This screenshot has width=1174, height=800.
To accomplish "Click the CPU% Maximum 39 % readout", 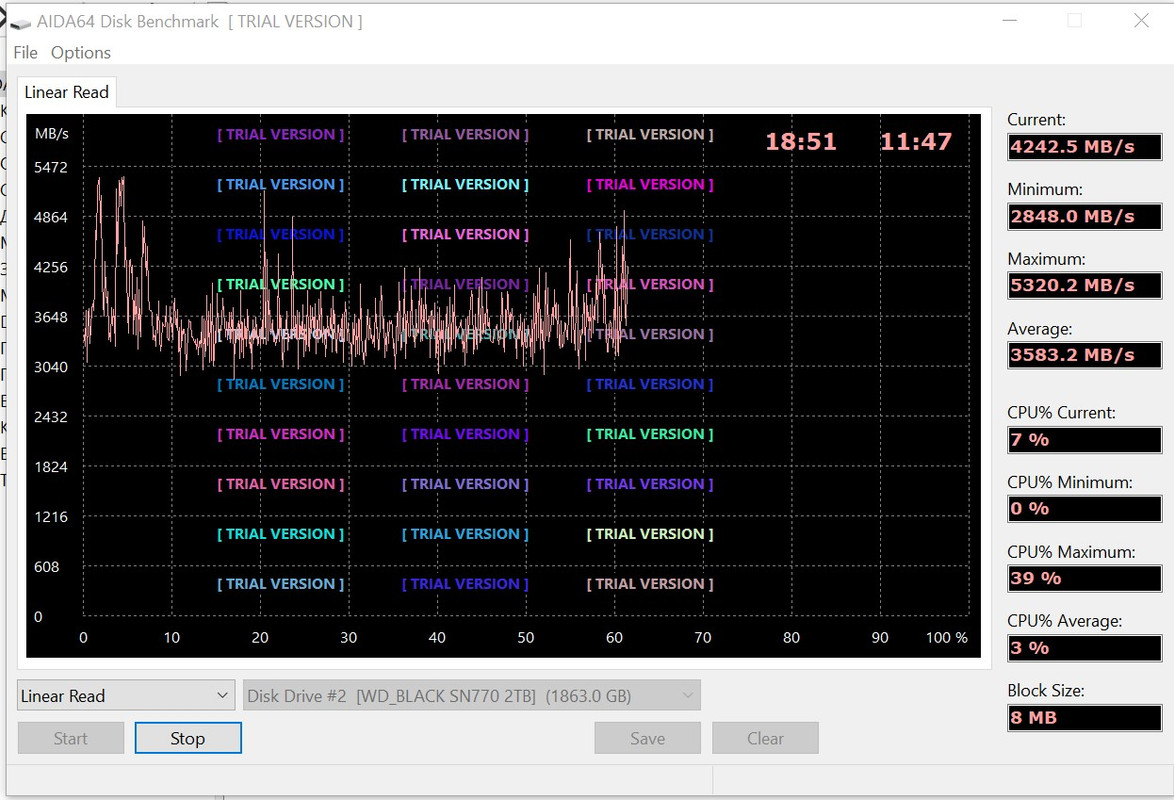I will pos(1085,578).
